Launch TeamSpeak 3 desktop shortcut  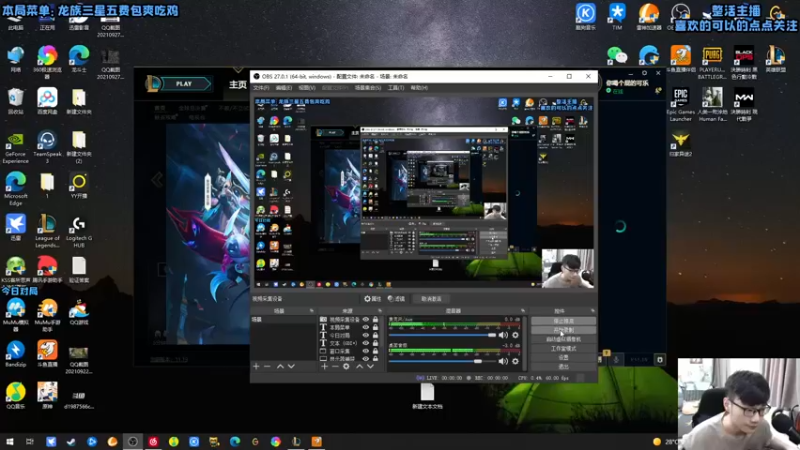[47, 148]
